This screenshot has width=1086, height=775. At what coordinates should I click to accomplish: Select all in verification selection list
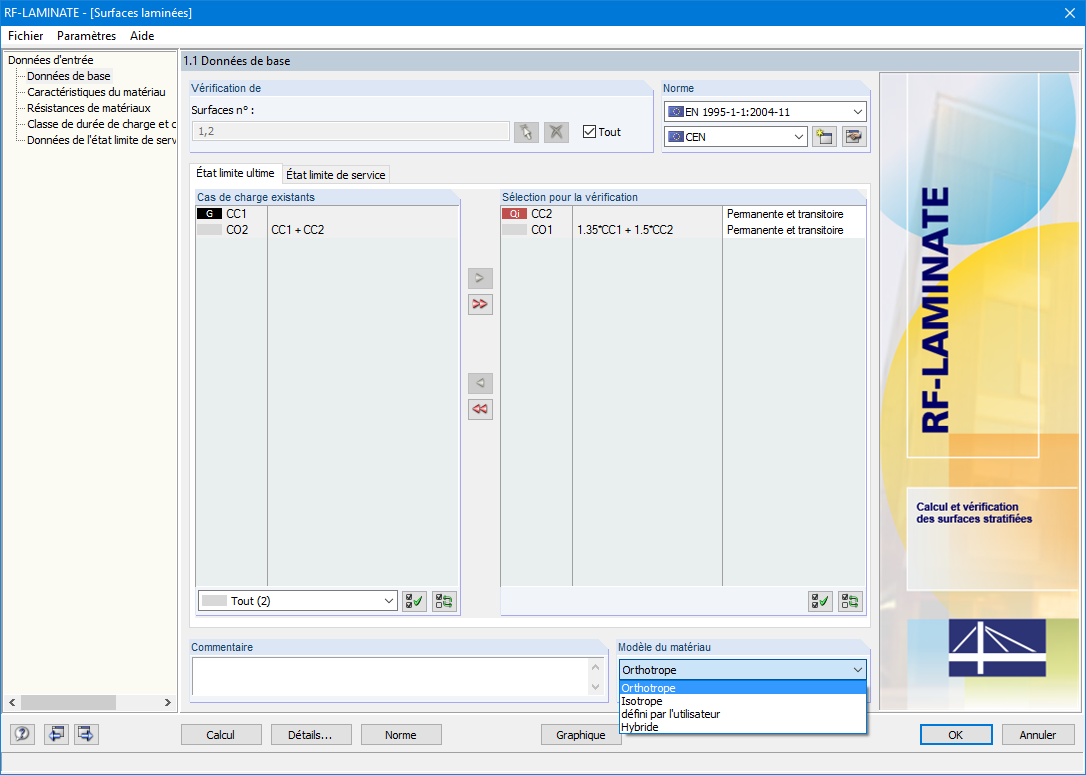[x=820, y=601]
